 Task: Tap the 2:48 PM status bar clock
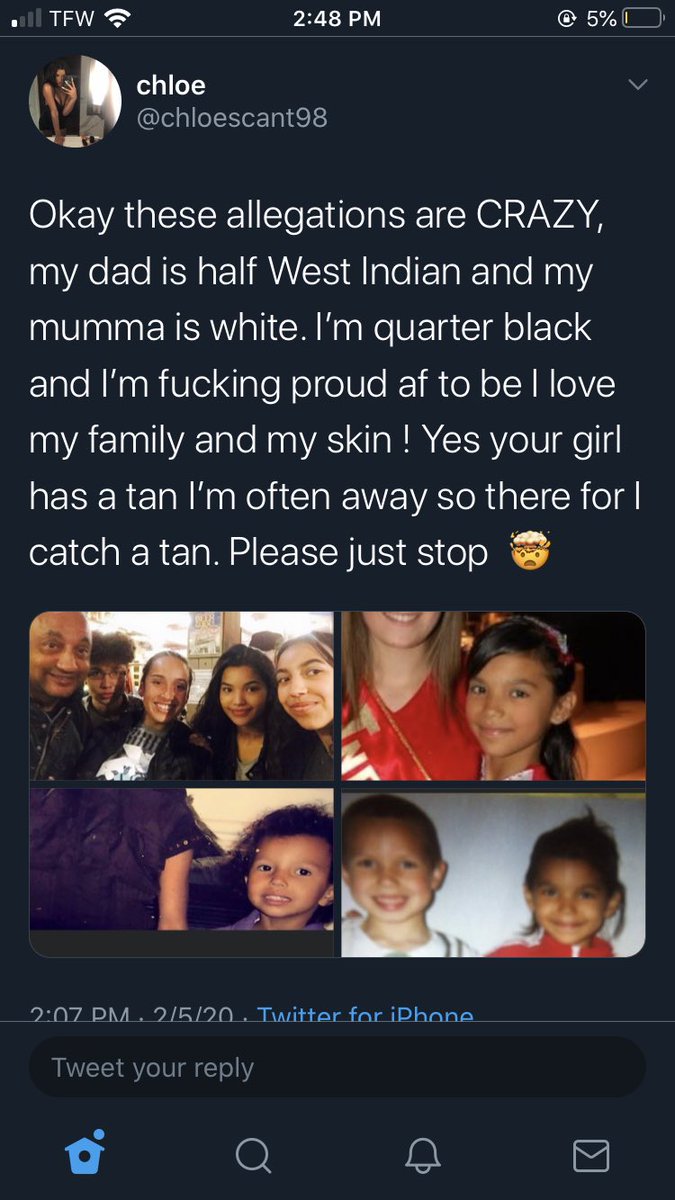337,18
